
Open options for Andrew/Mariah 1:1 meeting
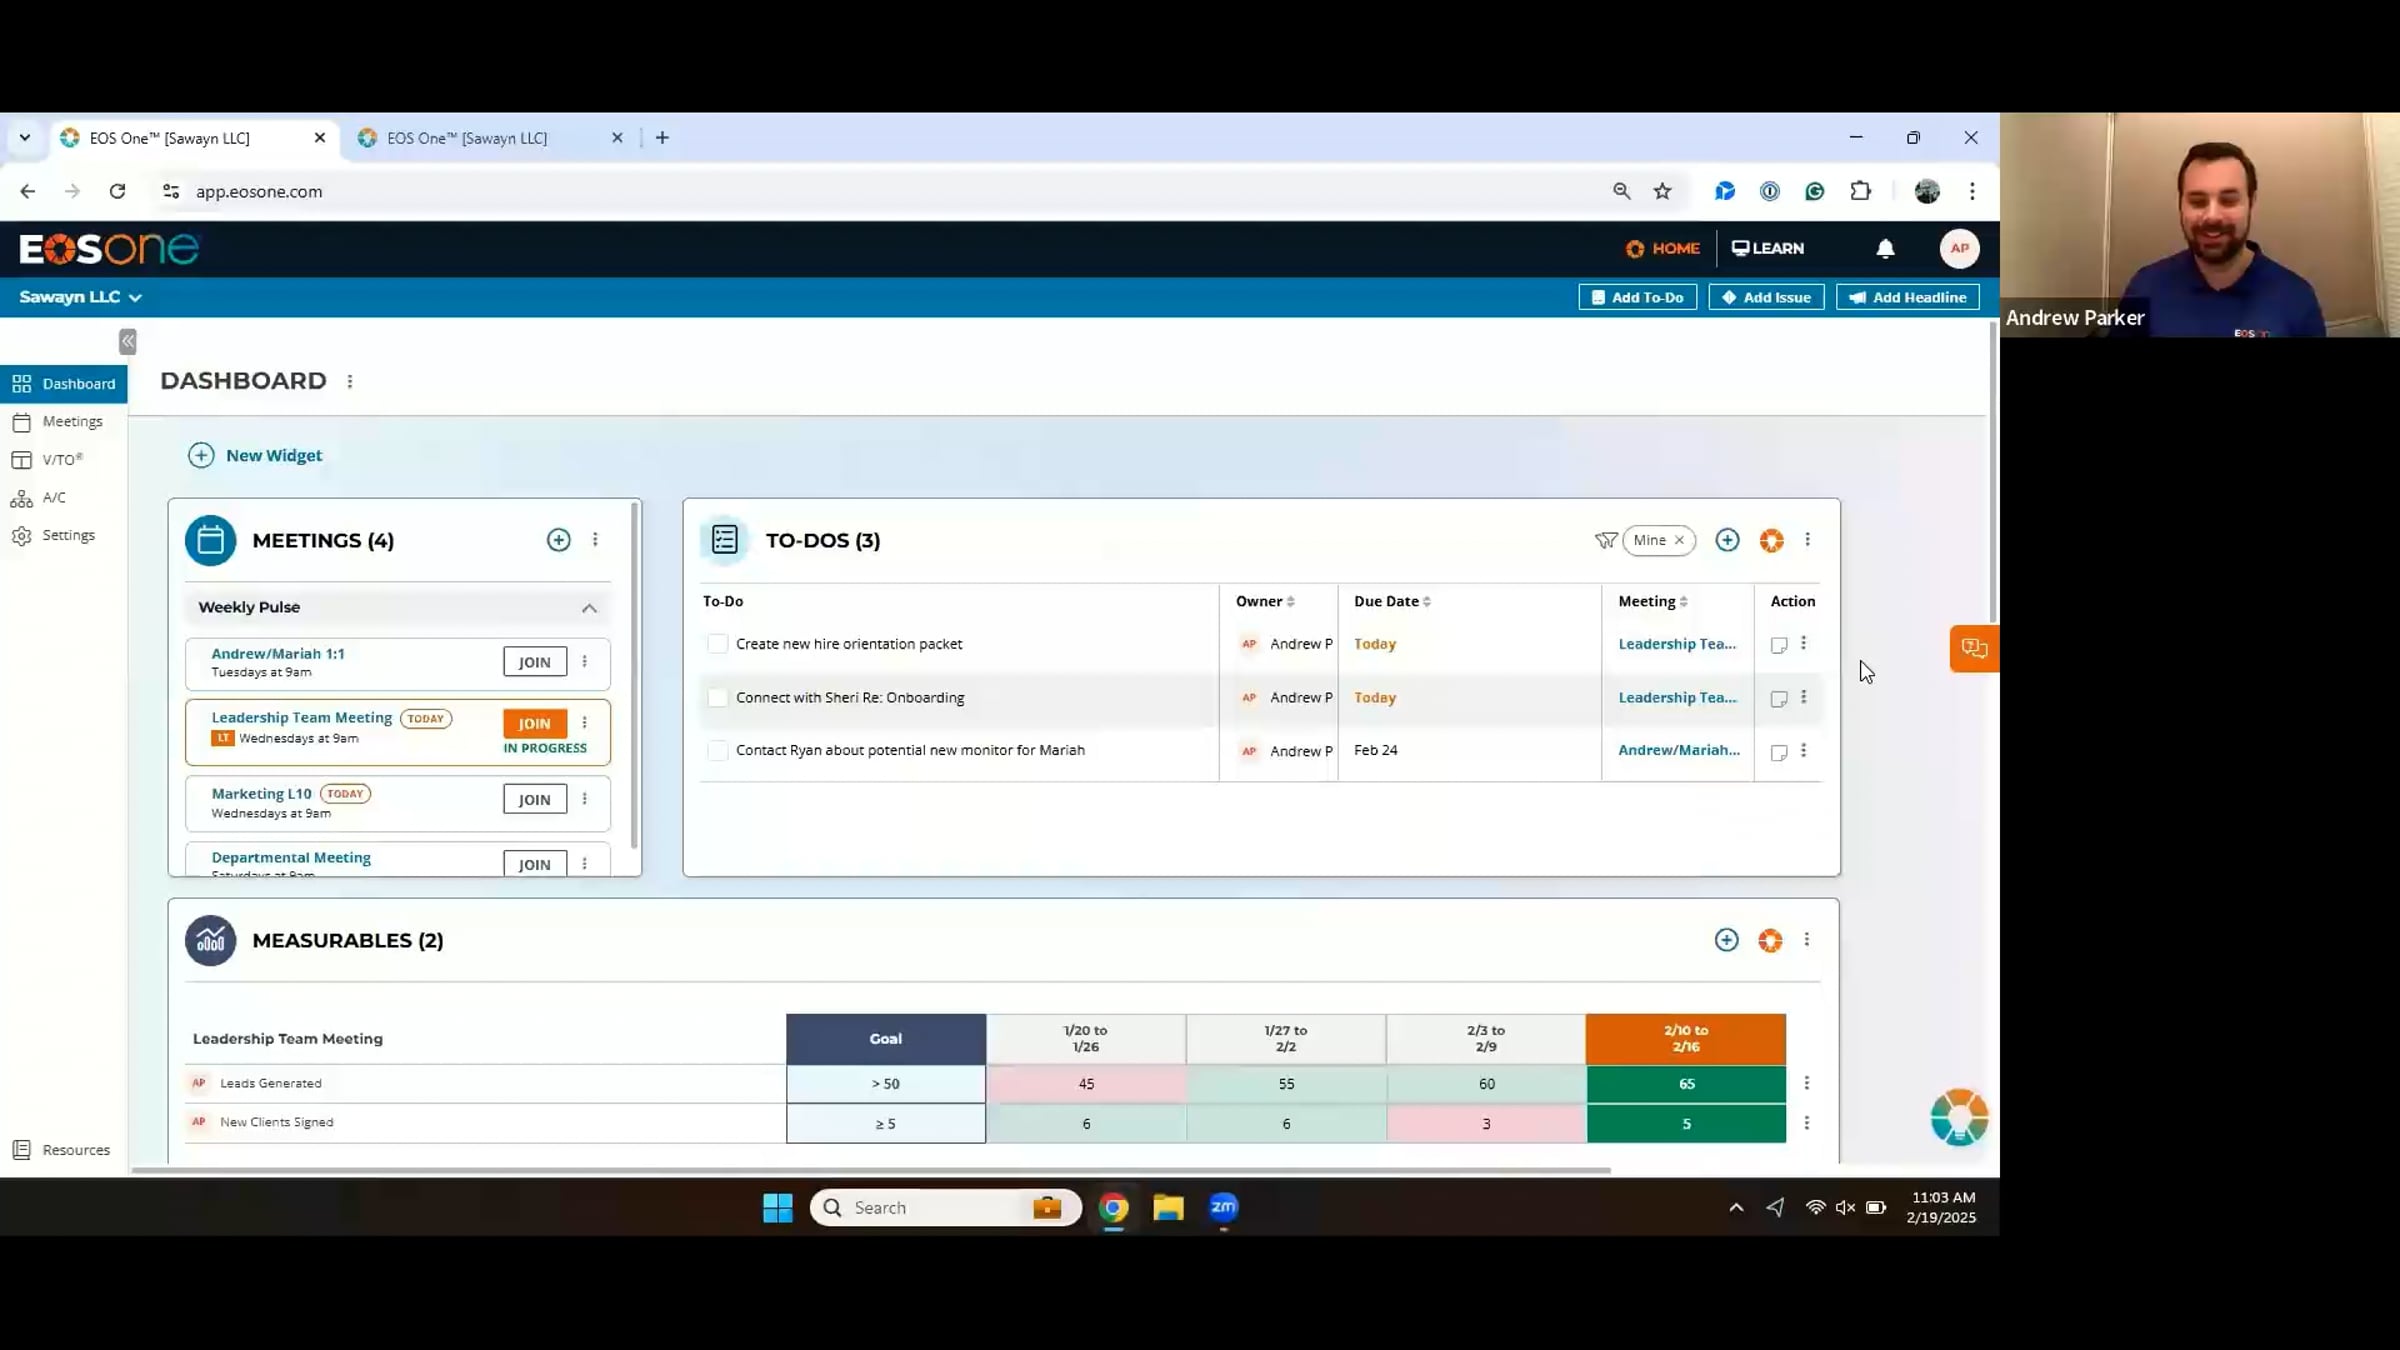click(585, 662)
